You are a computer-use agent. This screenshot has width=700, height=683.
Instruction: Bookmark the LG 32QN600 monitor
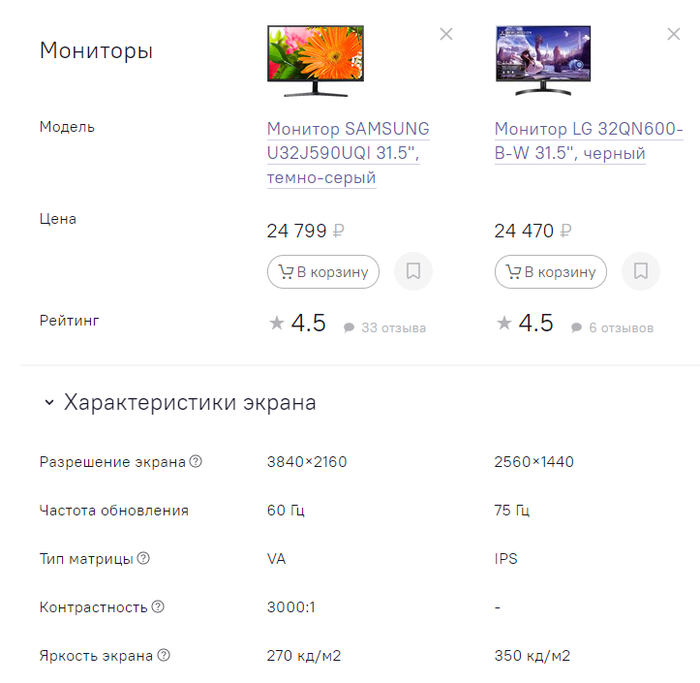[x=641, y=271]
